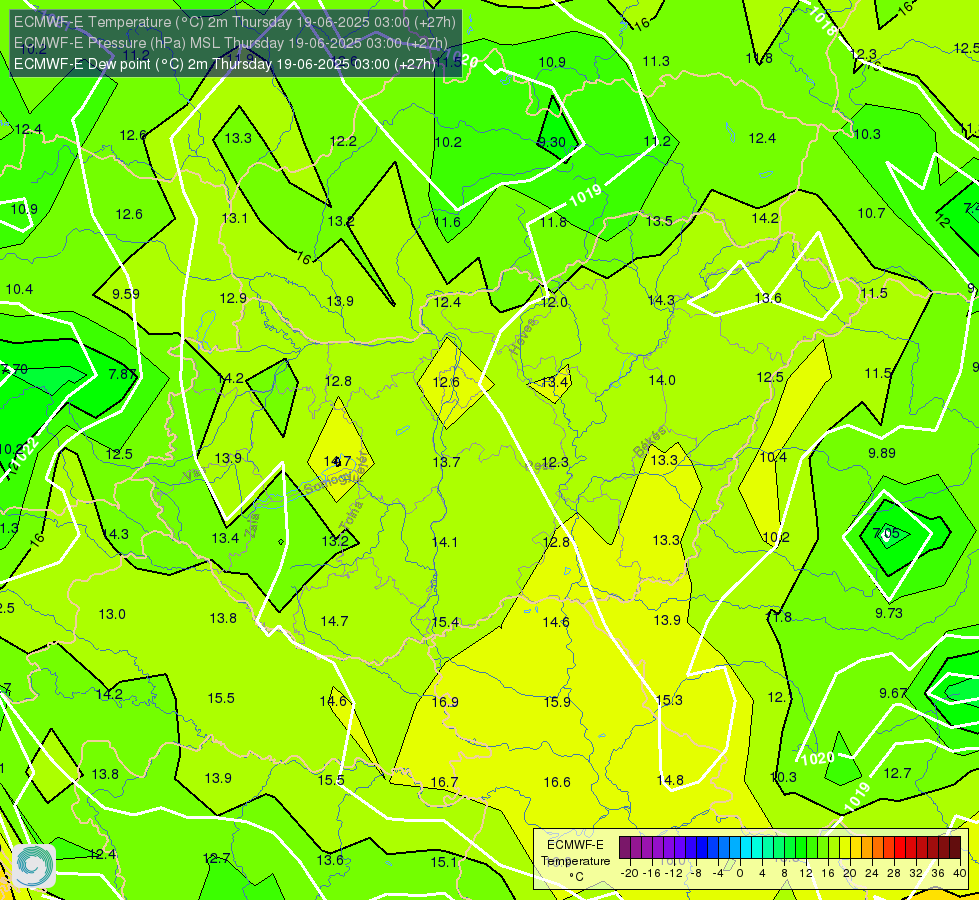Click the 9.89 dew point value
Screen dimensions: 979x900
pos(882,453)
